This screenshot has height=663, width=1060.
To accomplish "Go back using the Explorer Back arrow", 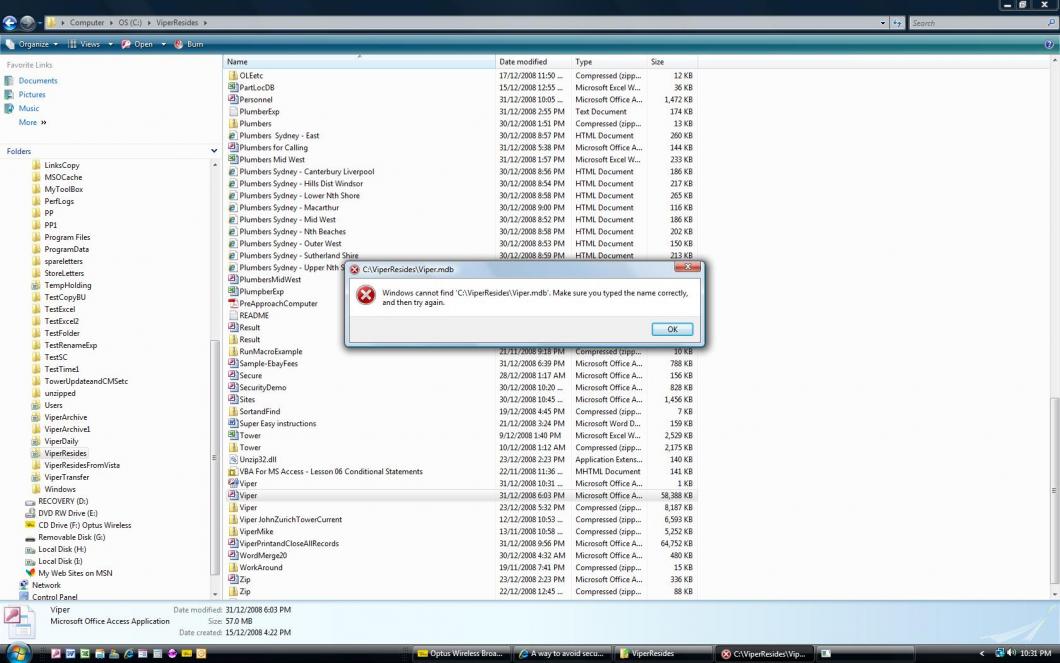I will point(10,23).
